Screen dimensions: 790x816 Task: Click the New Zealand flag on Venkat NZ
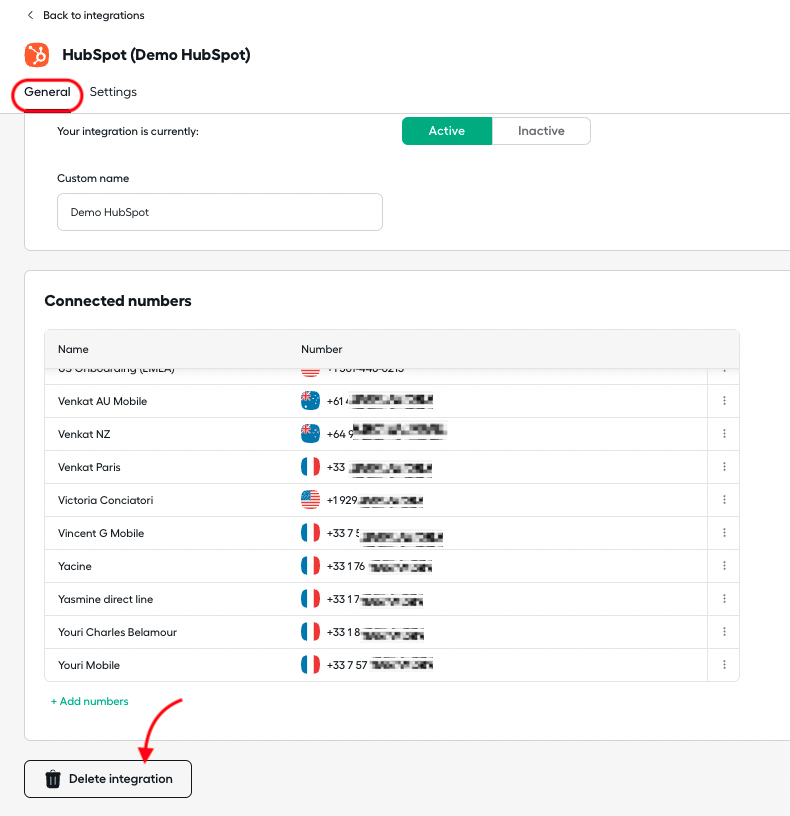310,434
